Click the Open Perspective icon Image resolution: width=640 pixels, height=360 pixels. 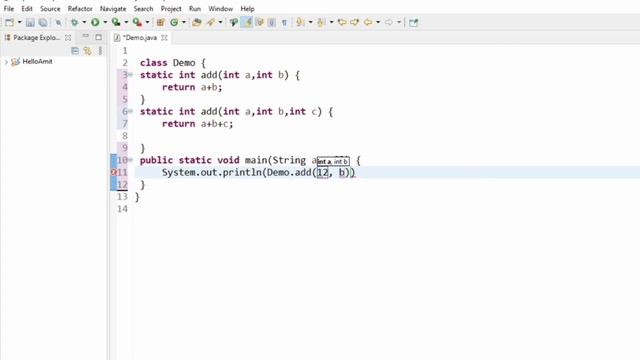(413, 22)
